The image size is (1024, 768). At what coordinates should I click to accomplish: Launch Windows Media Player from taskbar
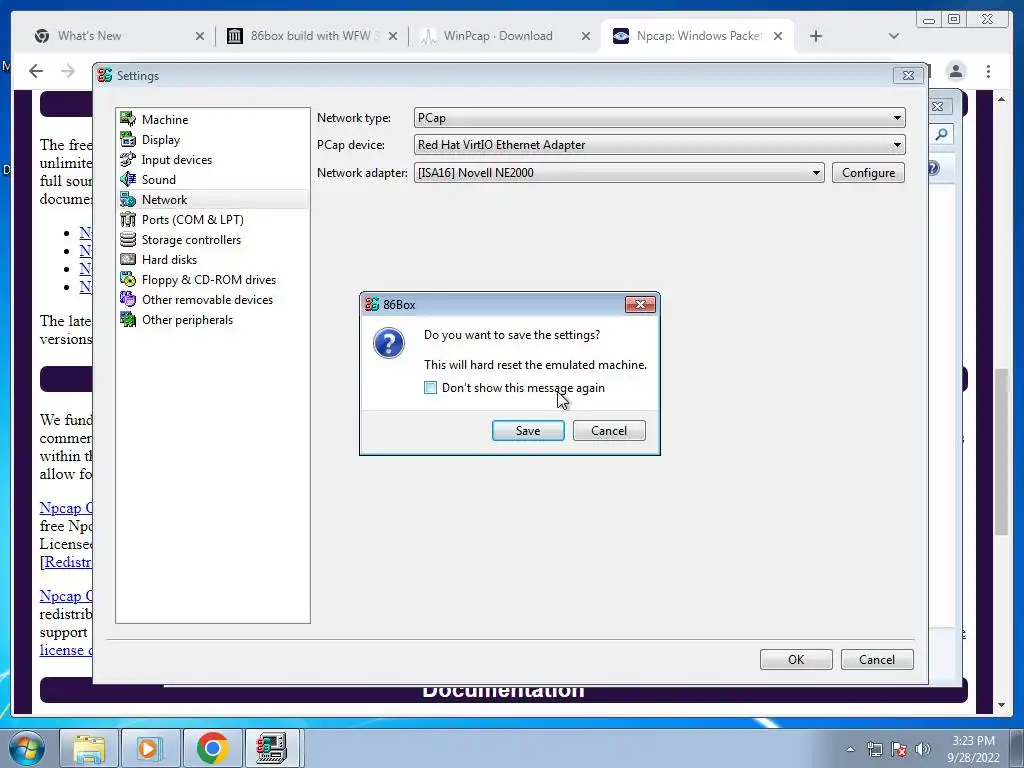pos(150,748)
